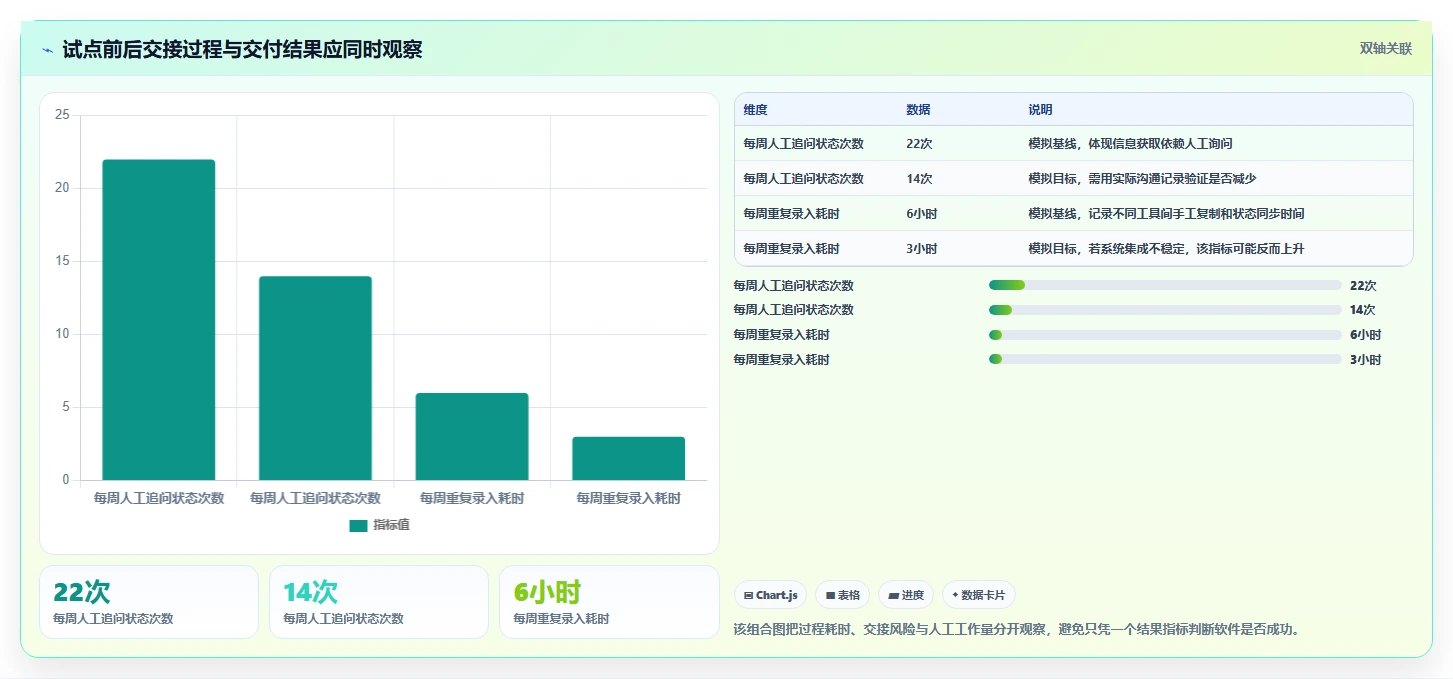Click the 双轴关联 label in header
The height and width of the screenshot is (679, 1453).
1385,49
